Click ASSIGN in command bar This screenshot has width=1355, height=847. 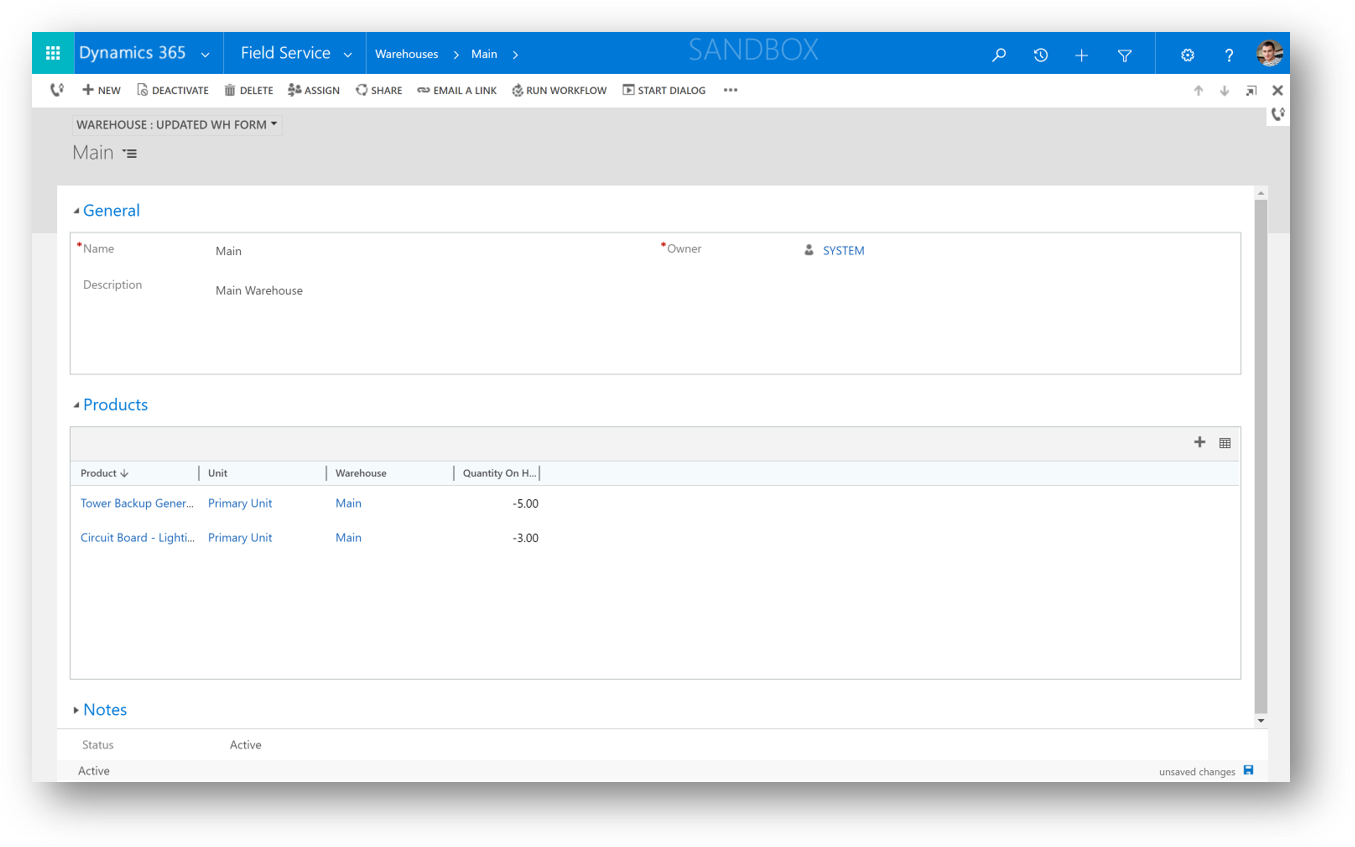tap(314, 90)
